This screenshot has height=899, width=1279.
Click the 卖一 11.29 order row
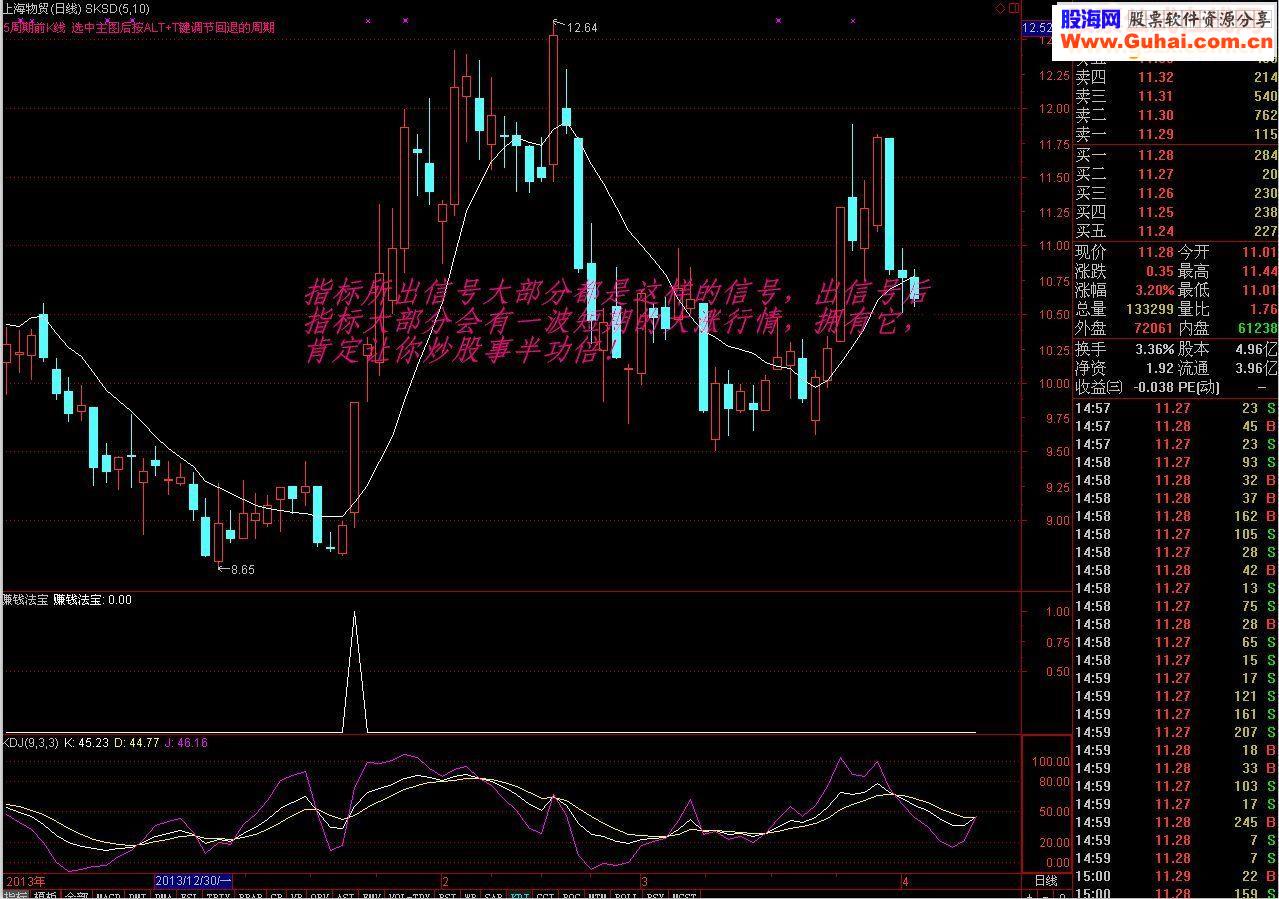tap(1176, 134)
